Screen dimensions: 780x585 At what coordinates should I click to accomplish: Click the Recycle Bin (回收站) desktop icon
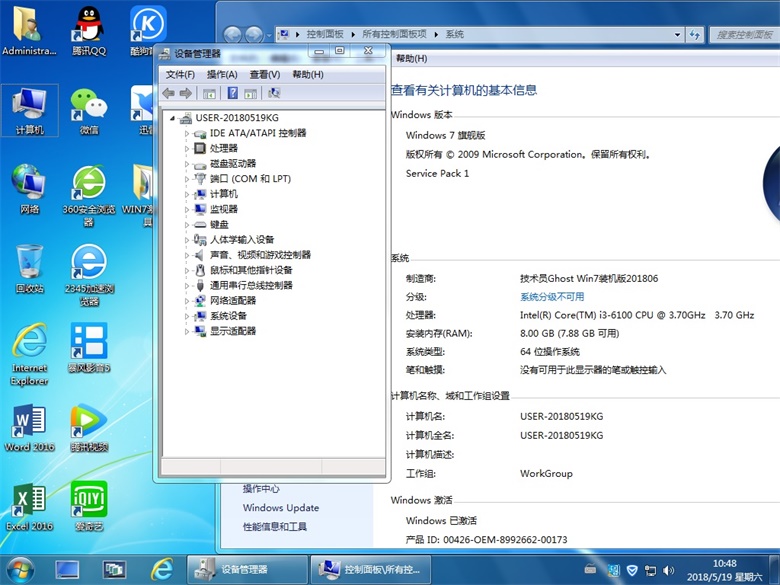(x=29, y=267)
